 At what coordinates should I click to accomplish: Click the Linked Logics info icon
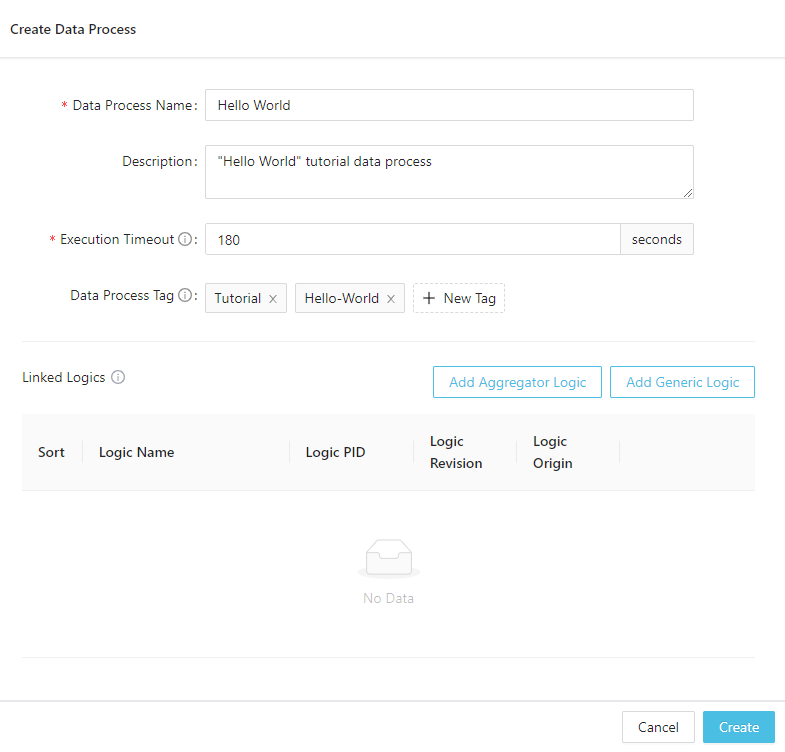point(118,378)
